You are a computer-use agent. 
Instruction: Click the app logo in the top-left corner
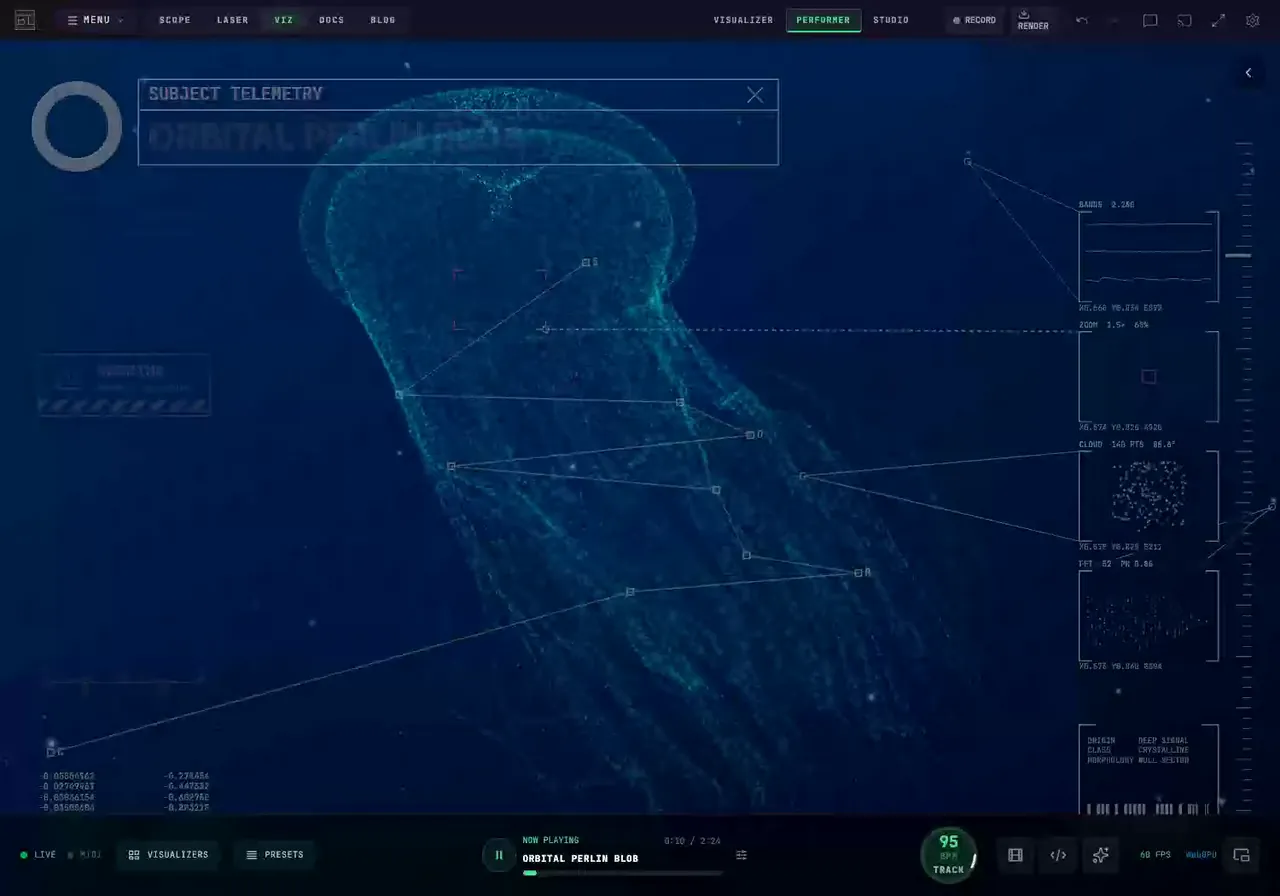(x=25, y=20)
